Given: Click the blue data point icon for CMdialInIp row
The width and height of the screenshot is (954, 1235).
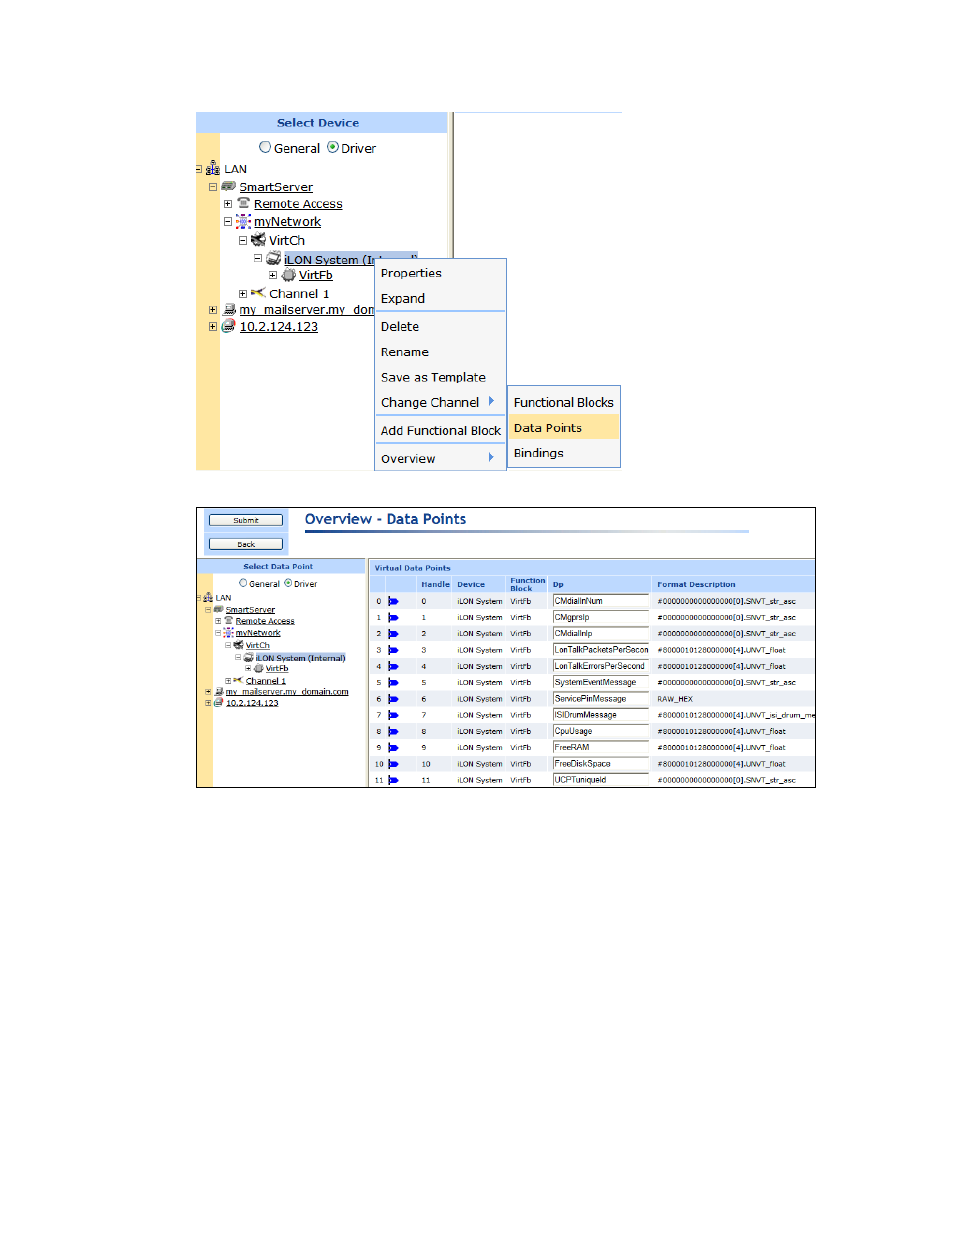Looking at the screenshot, I should pos(393,633).
